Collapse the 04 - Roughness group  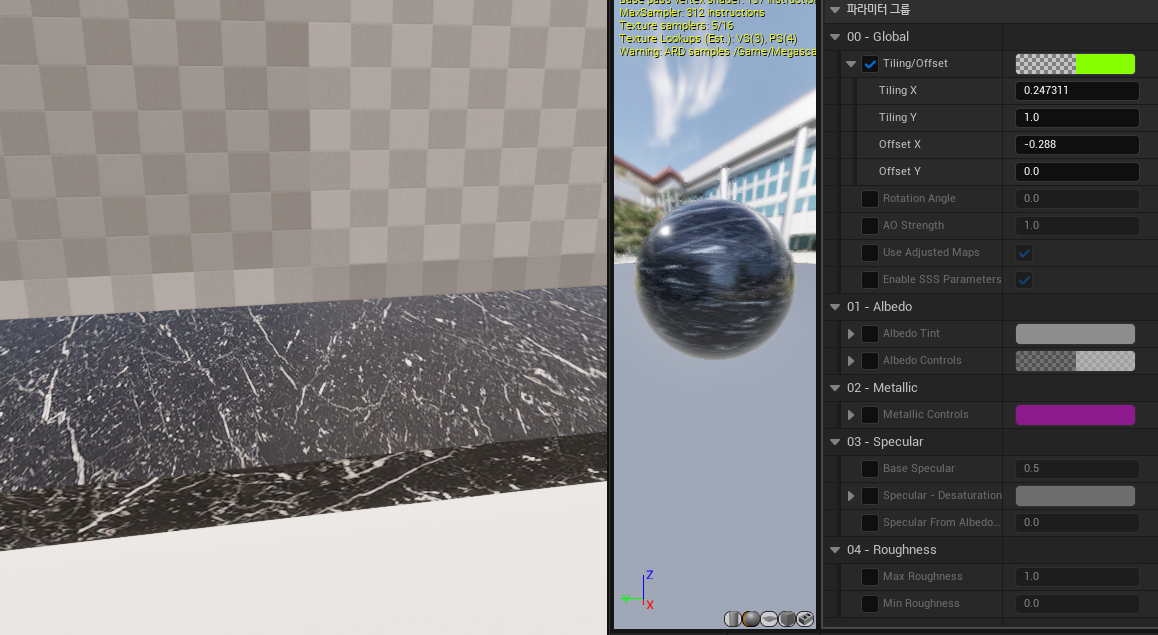(x=835, y=550)
